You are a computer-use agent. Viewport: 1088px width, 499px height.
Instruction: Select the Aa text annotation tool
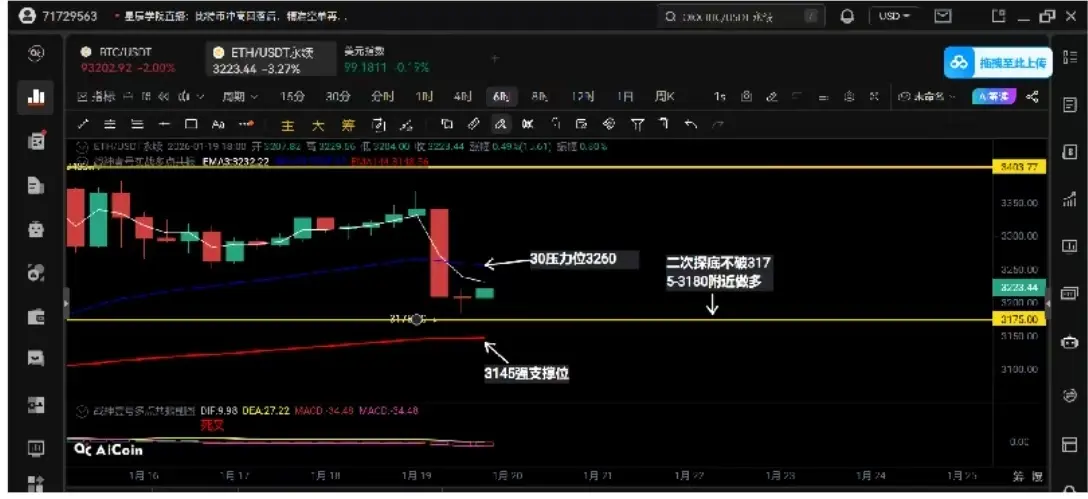click(x=218, y=125)
